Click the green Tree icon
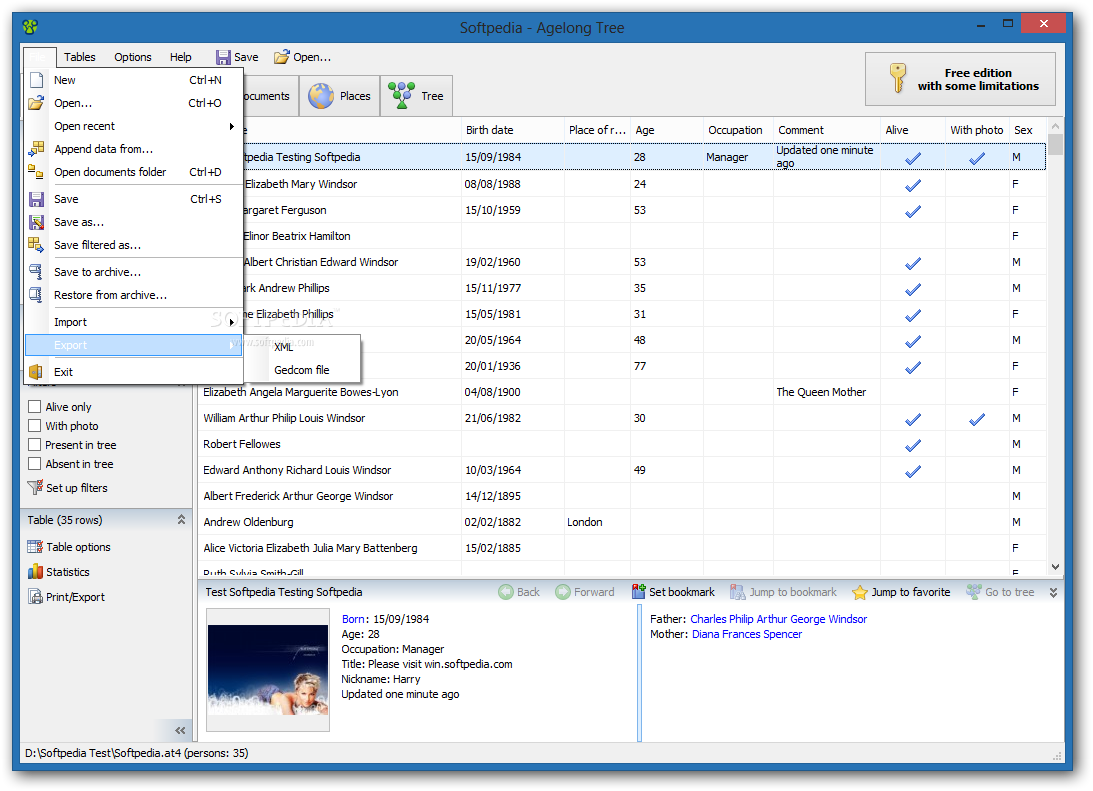The height and width of the screenshot is (791, 1093). pyautogui.click(x=402, y=95)
